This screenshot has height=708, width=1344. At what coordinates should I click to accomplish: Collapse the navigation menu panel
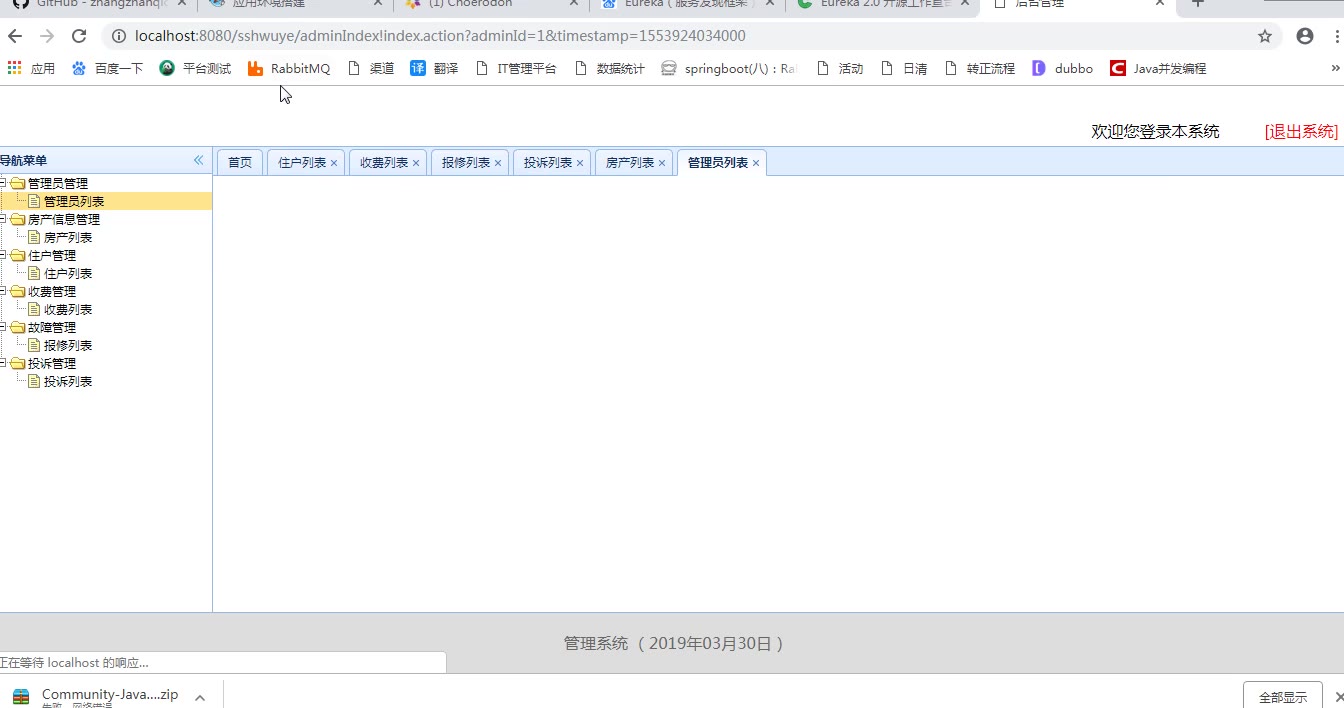pyautogui.click(x=198, y=160)
